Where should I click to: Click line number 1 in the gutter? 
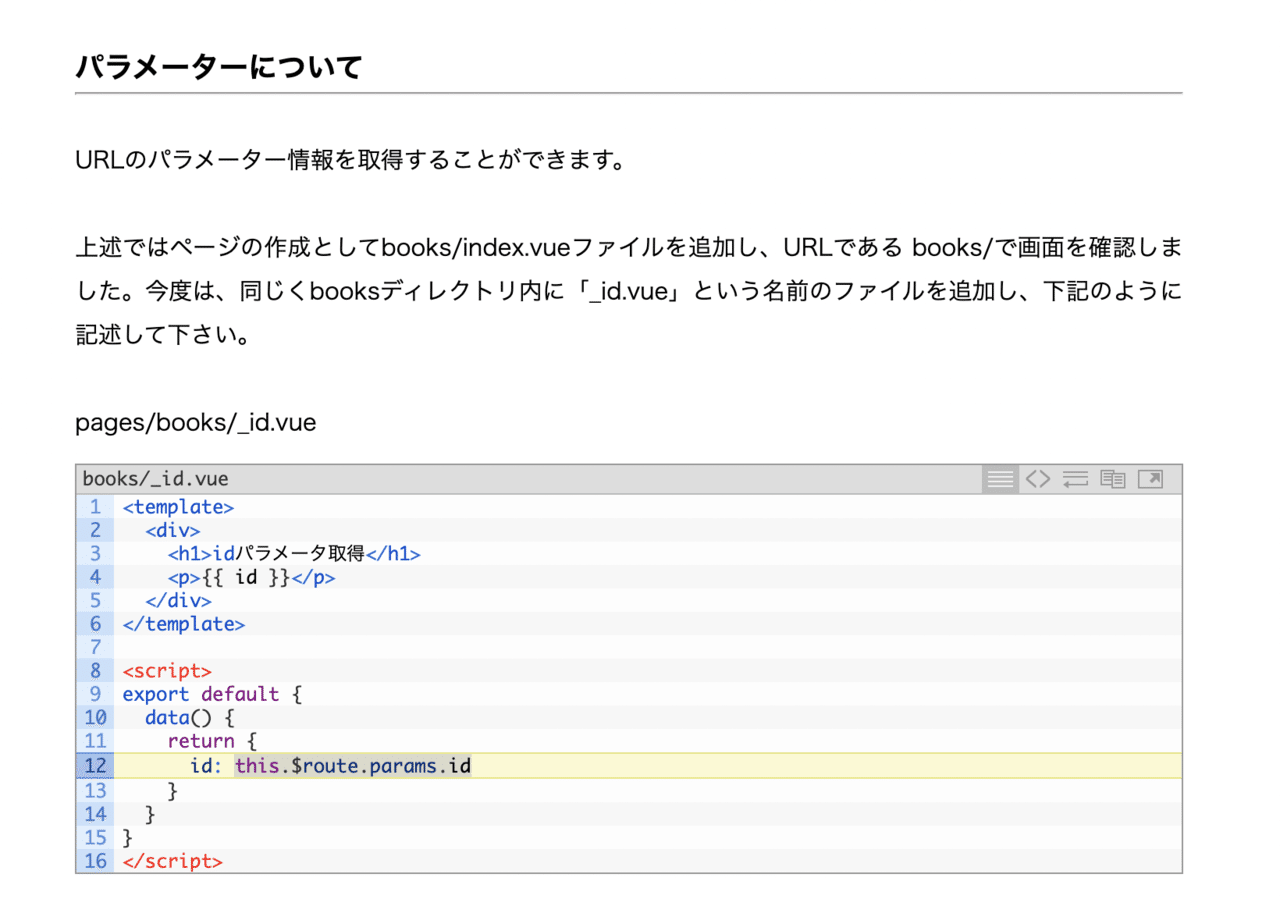95,507
